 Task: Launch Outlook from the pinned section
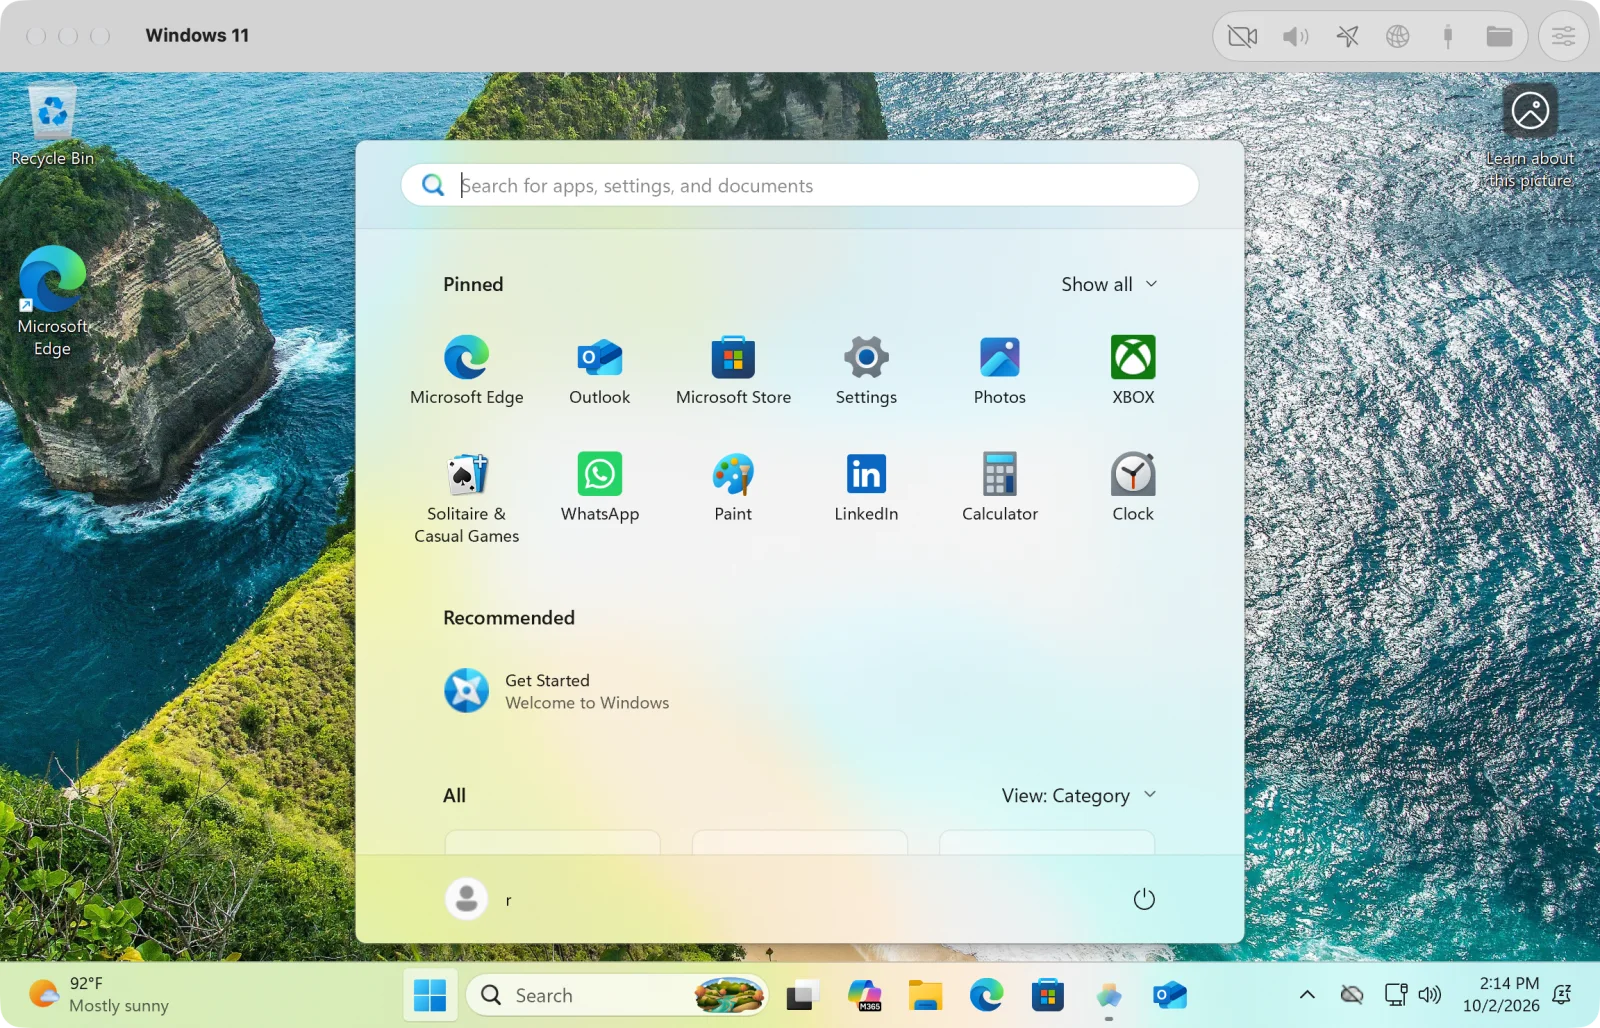(x=599, y=370)
